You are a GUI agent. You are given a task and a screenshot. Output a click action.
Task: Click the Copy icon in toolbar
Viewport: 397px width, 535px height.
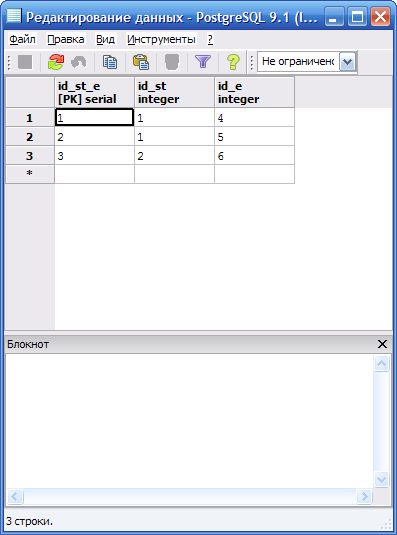tap(110, 62)
